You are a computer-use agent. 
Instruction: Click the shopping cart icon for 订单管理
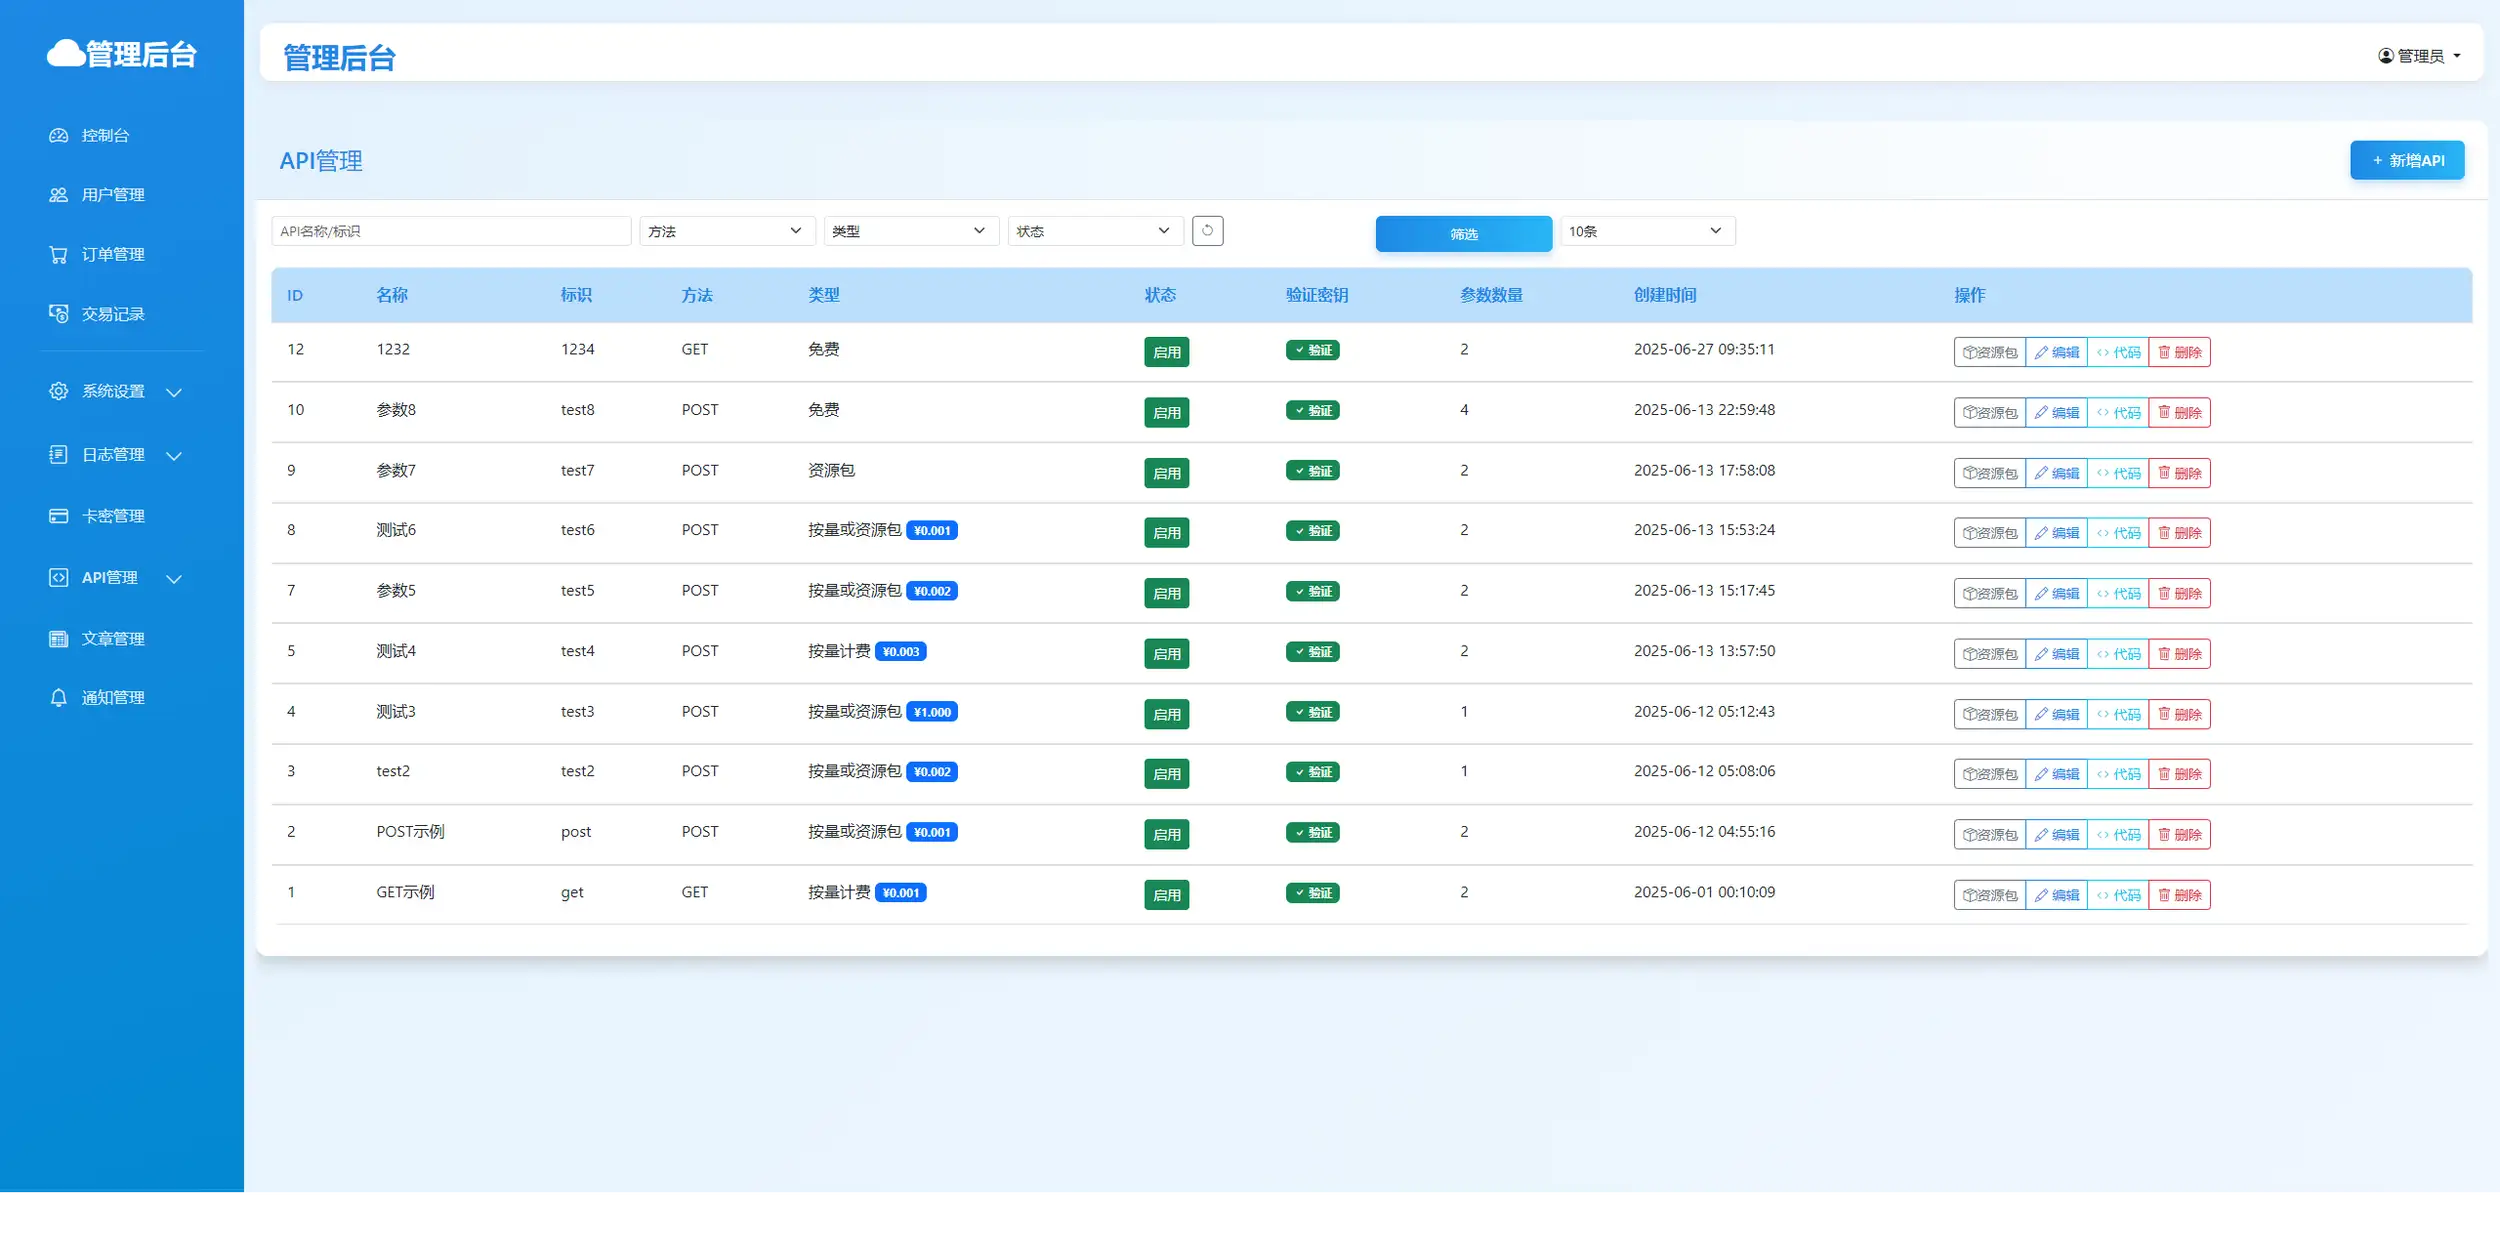(59, 255)
